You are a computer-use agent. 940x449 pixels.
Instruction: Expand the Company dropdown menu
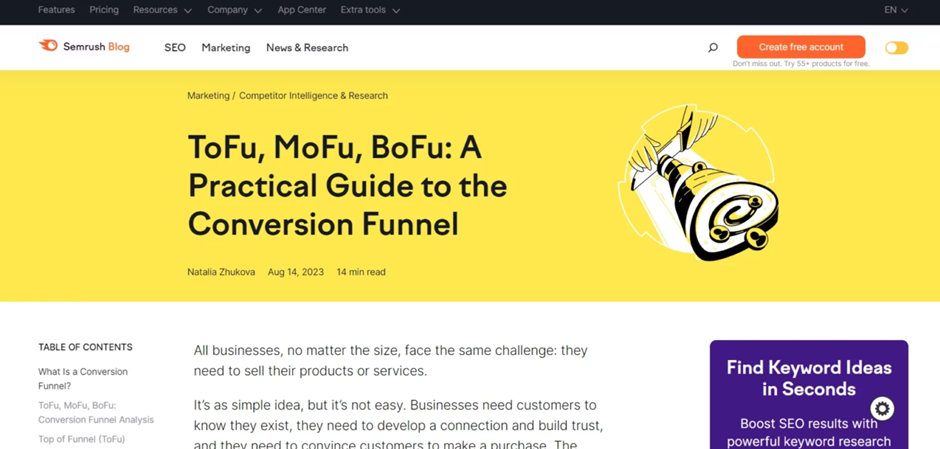pos(235,10)
